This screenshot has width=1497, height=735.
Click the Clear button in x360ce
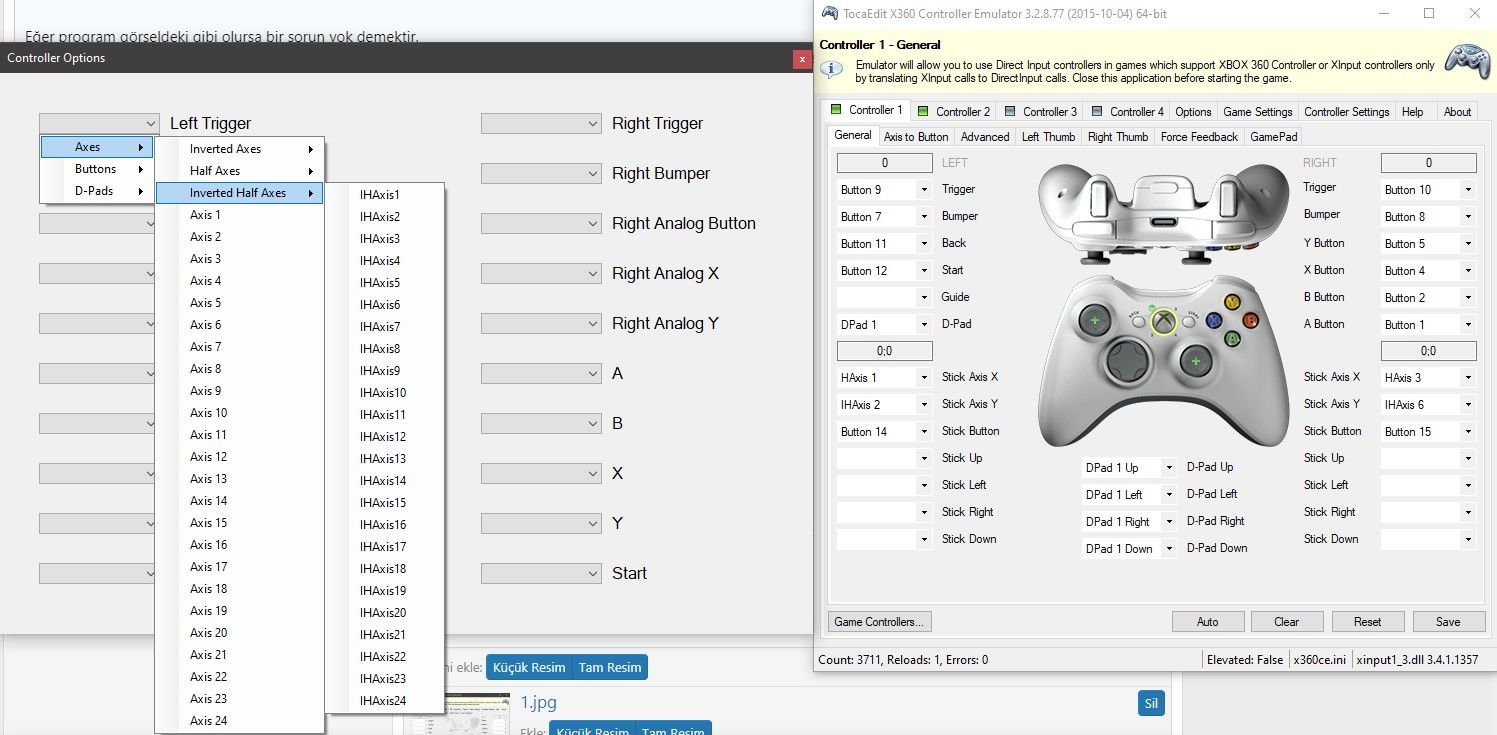1287,622
